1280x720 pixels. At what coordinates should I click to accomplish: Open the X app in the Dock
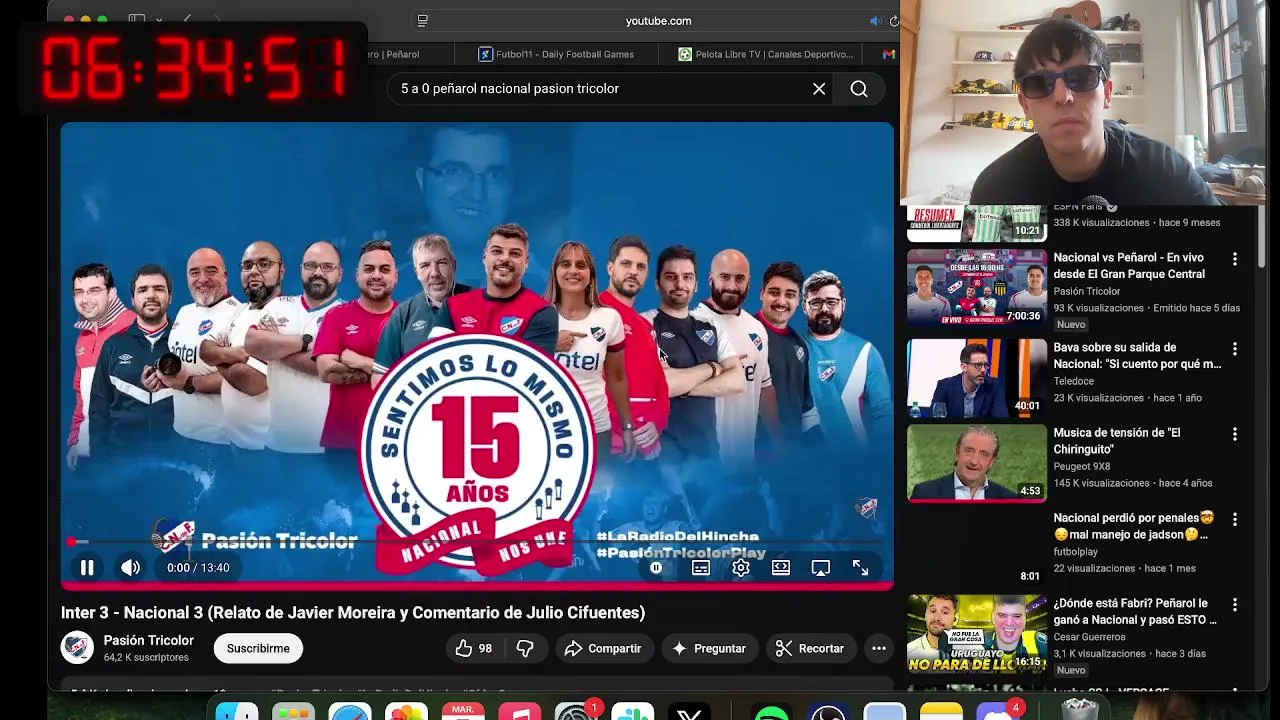[689, 712]
